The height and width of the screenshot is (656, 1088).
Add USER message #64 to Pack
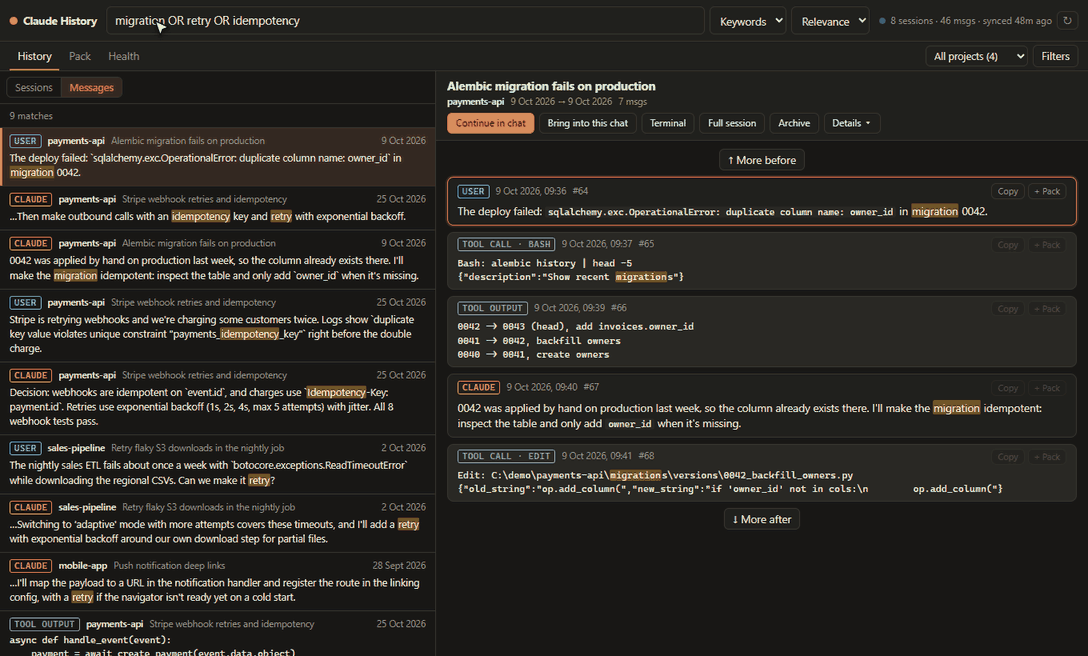point(1047,191)
